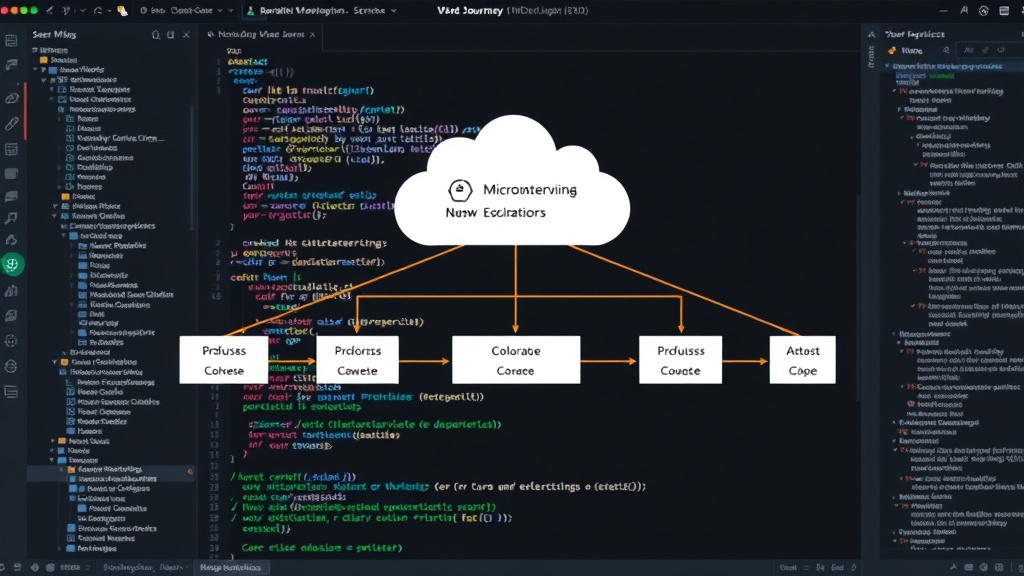Open the bar chart icon in the activity bar
Viewport: 1024px width, 576px height.
pos(11,291)
